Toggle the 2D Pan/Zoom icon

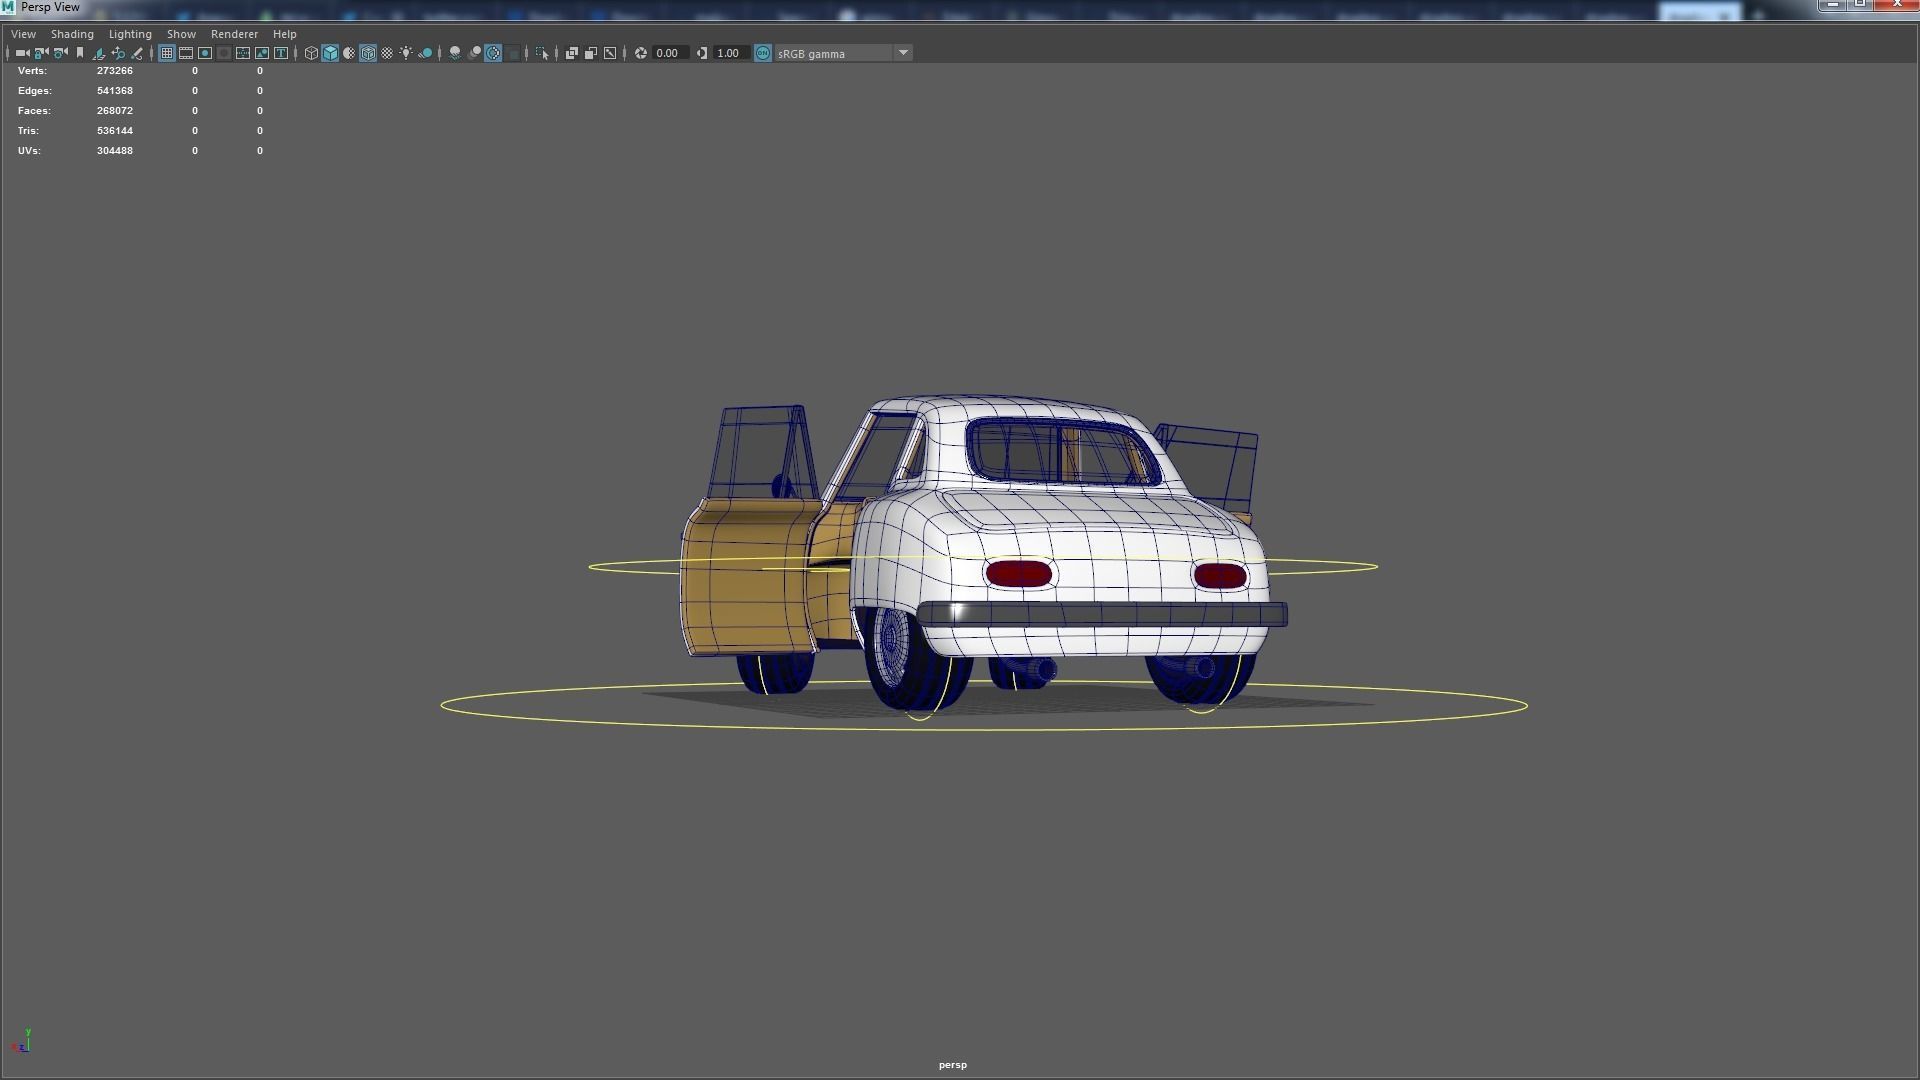(118, 53)
